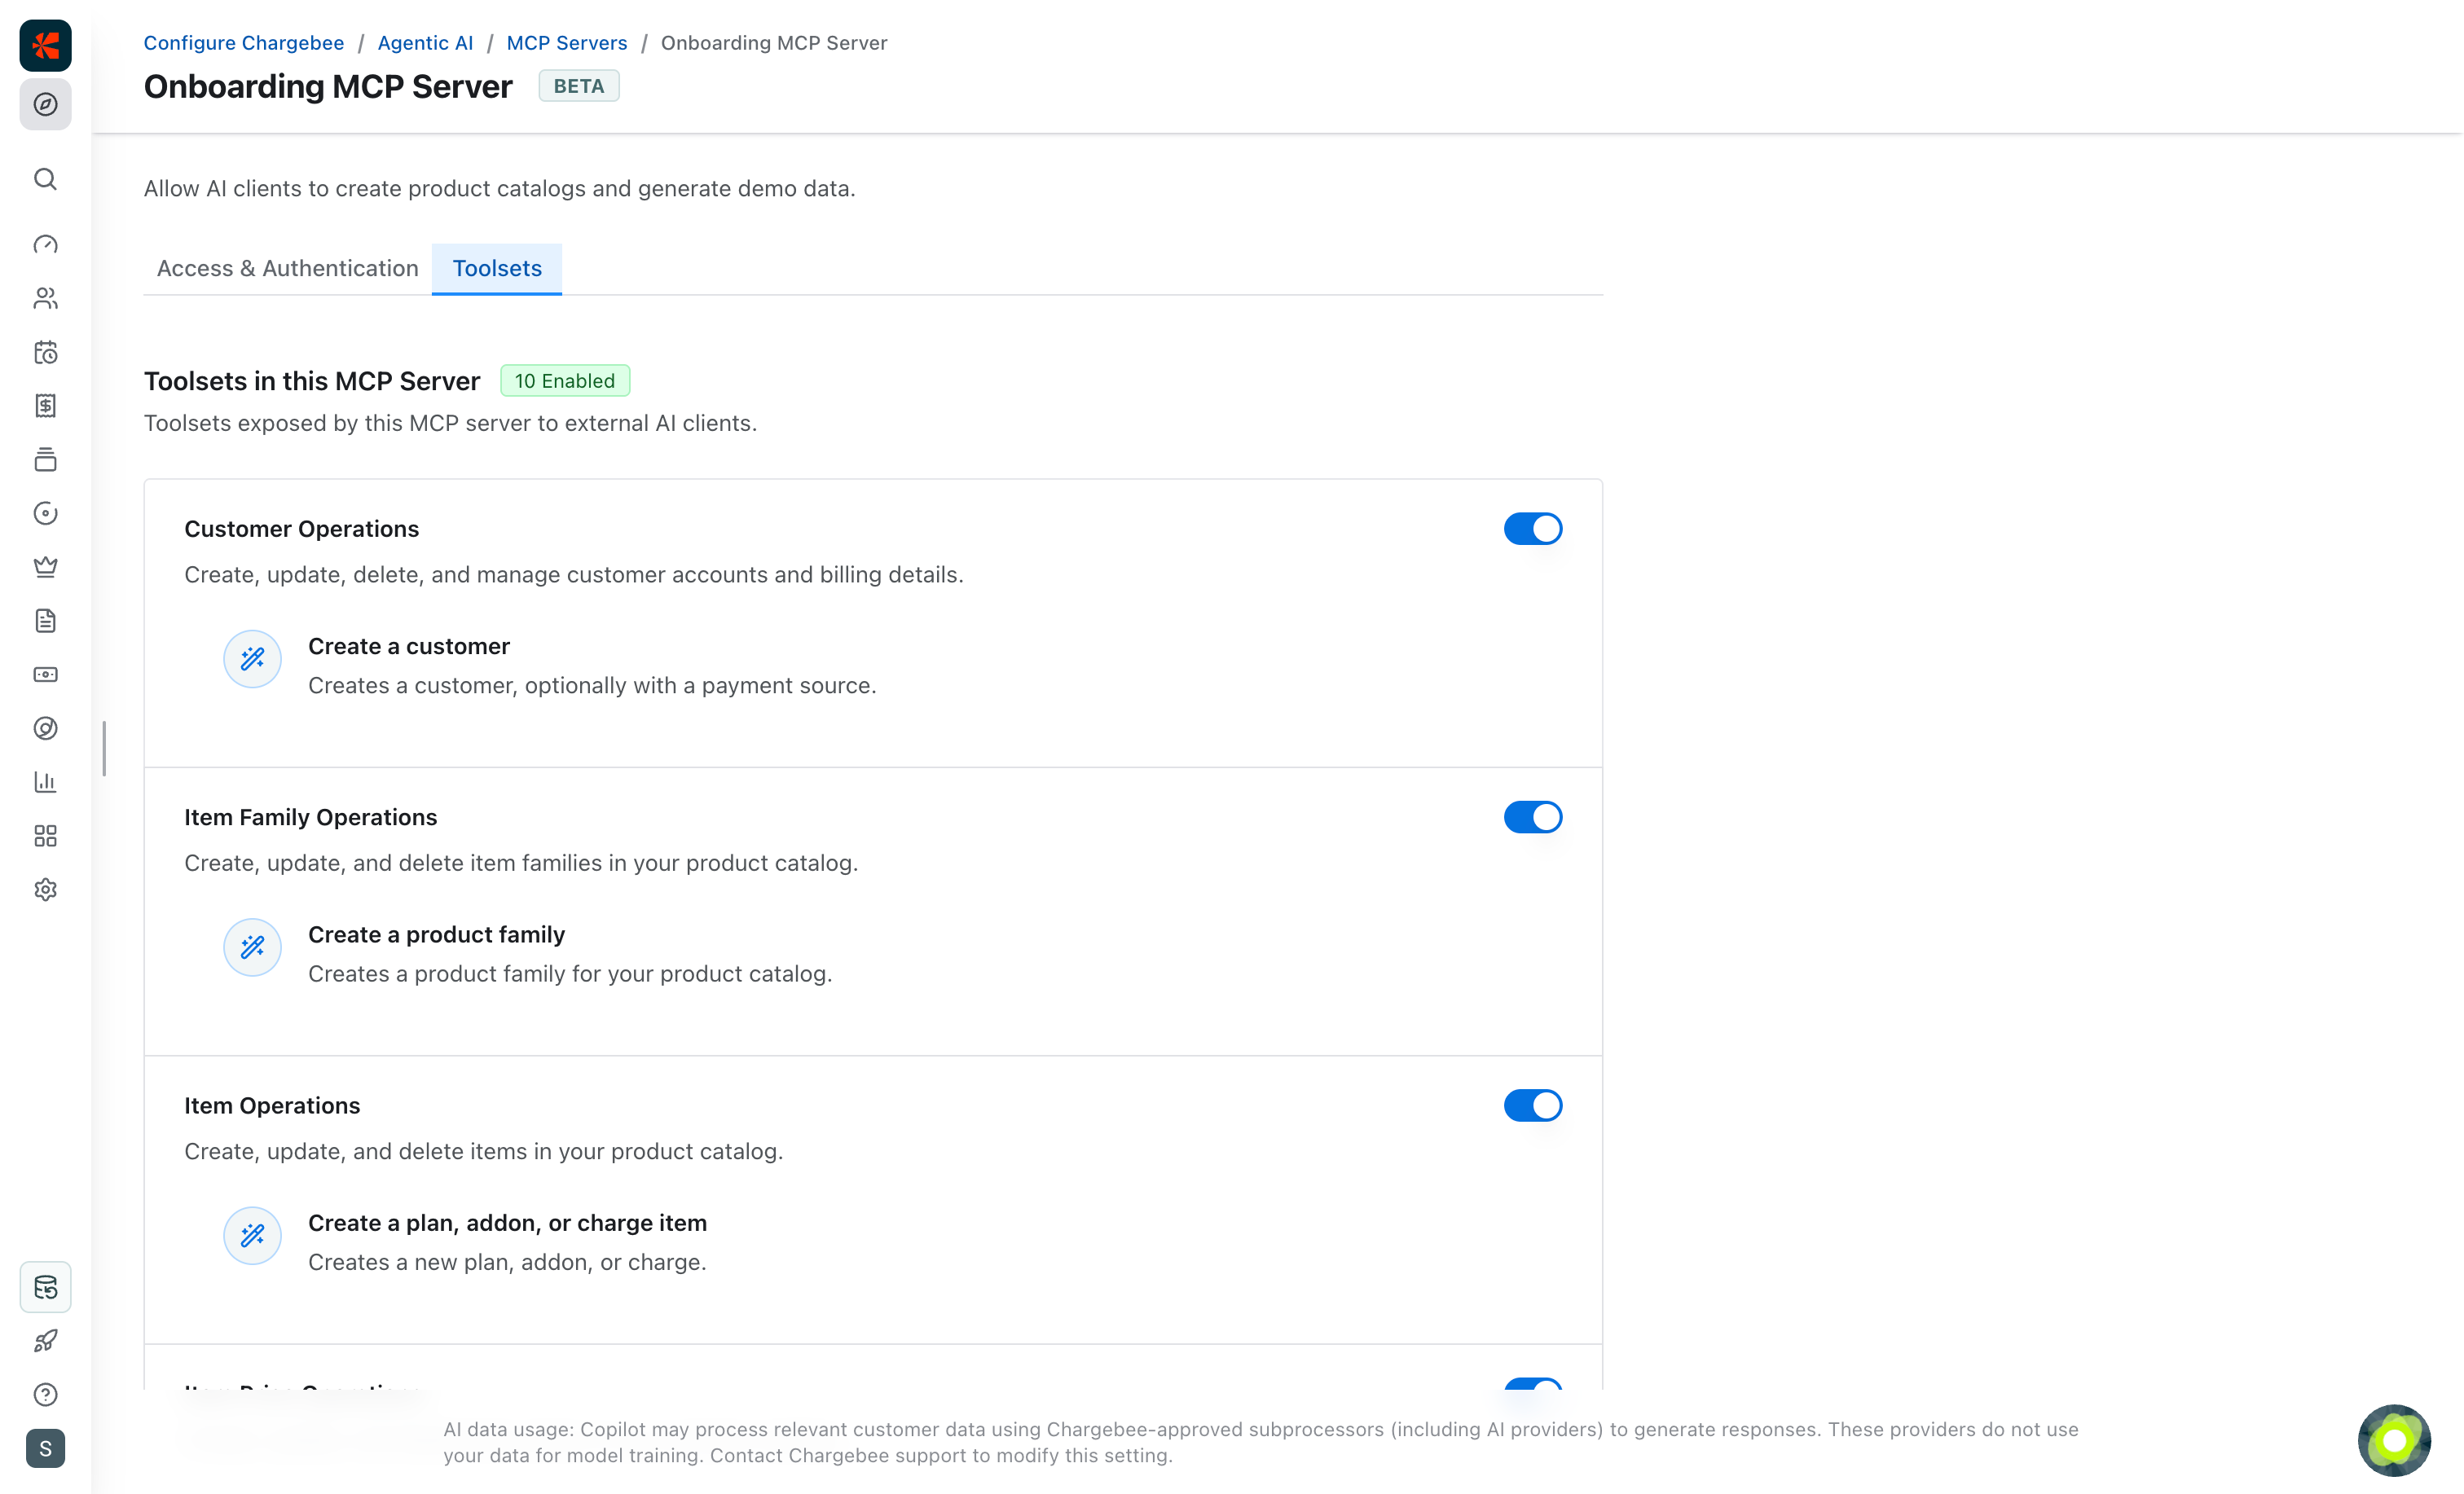Click the wand icon beside Create a product family
The image size is (2464, 1494).
tap(252, 947)
